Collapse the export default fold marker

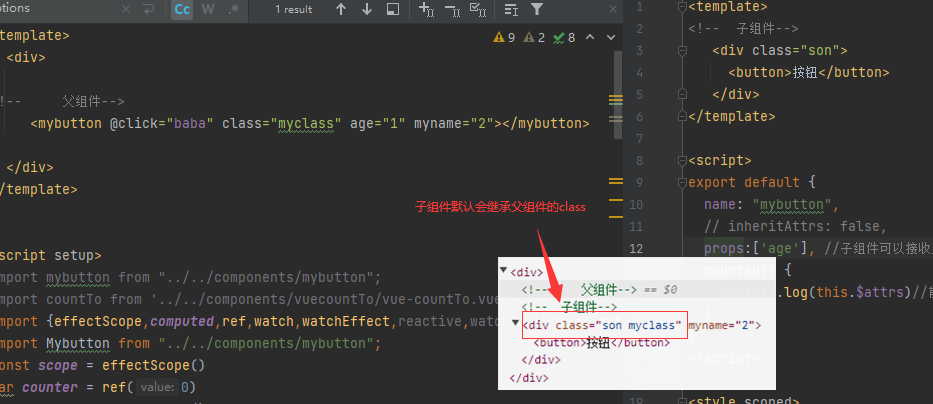click(682, 182)
